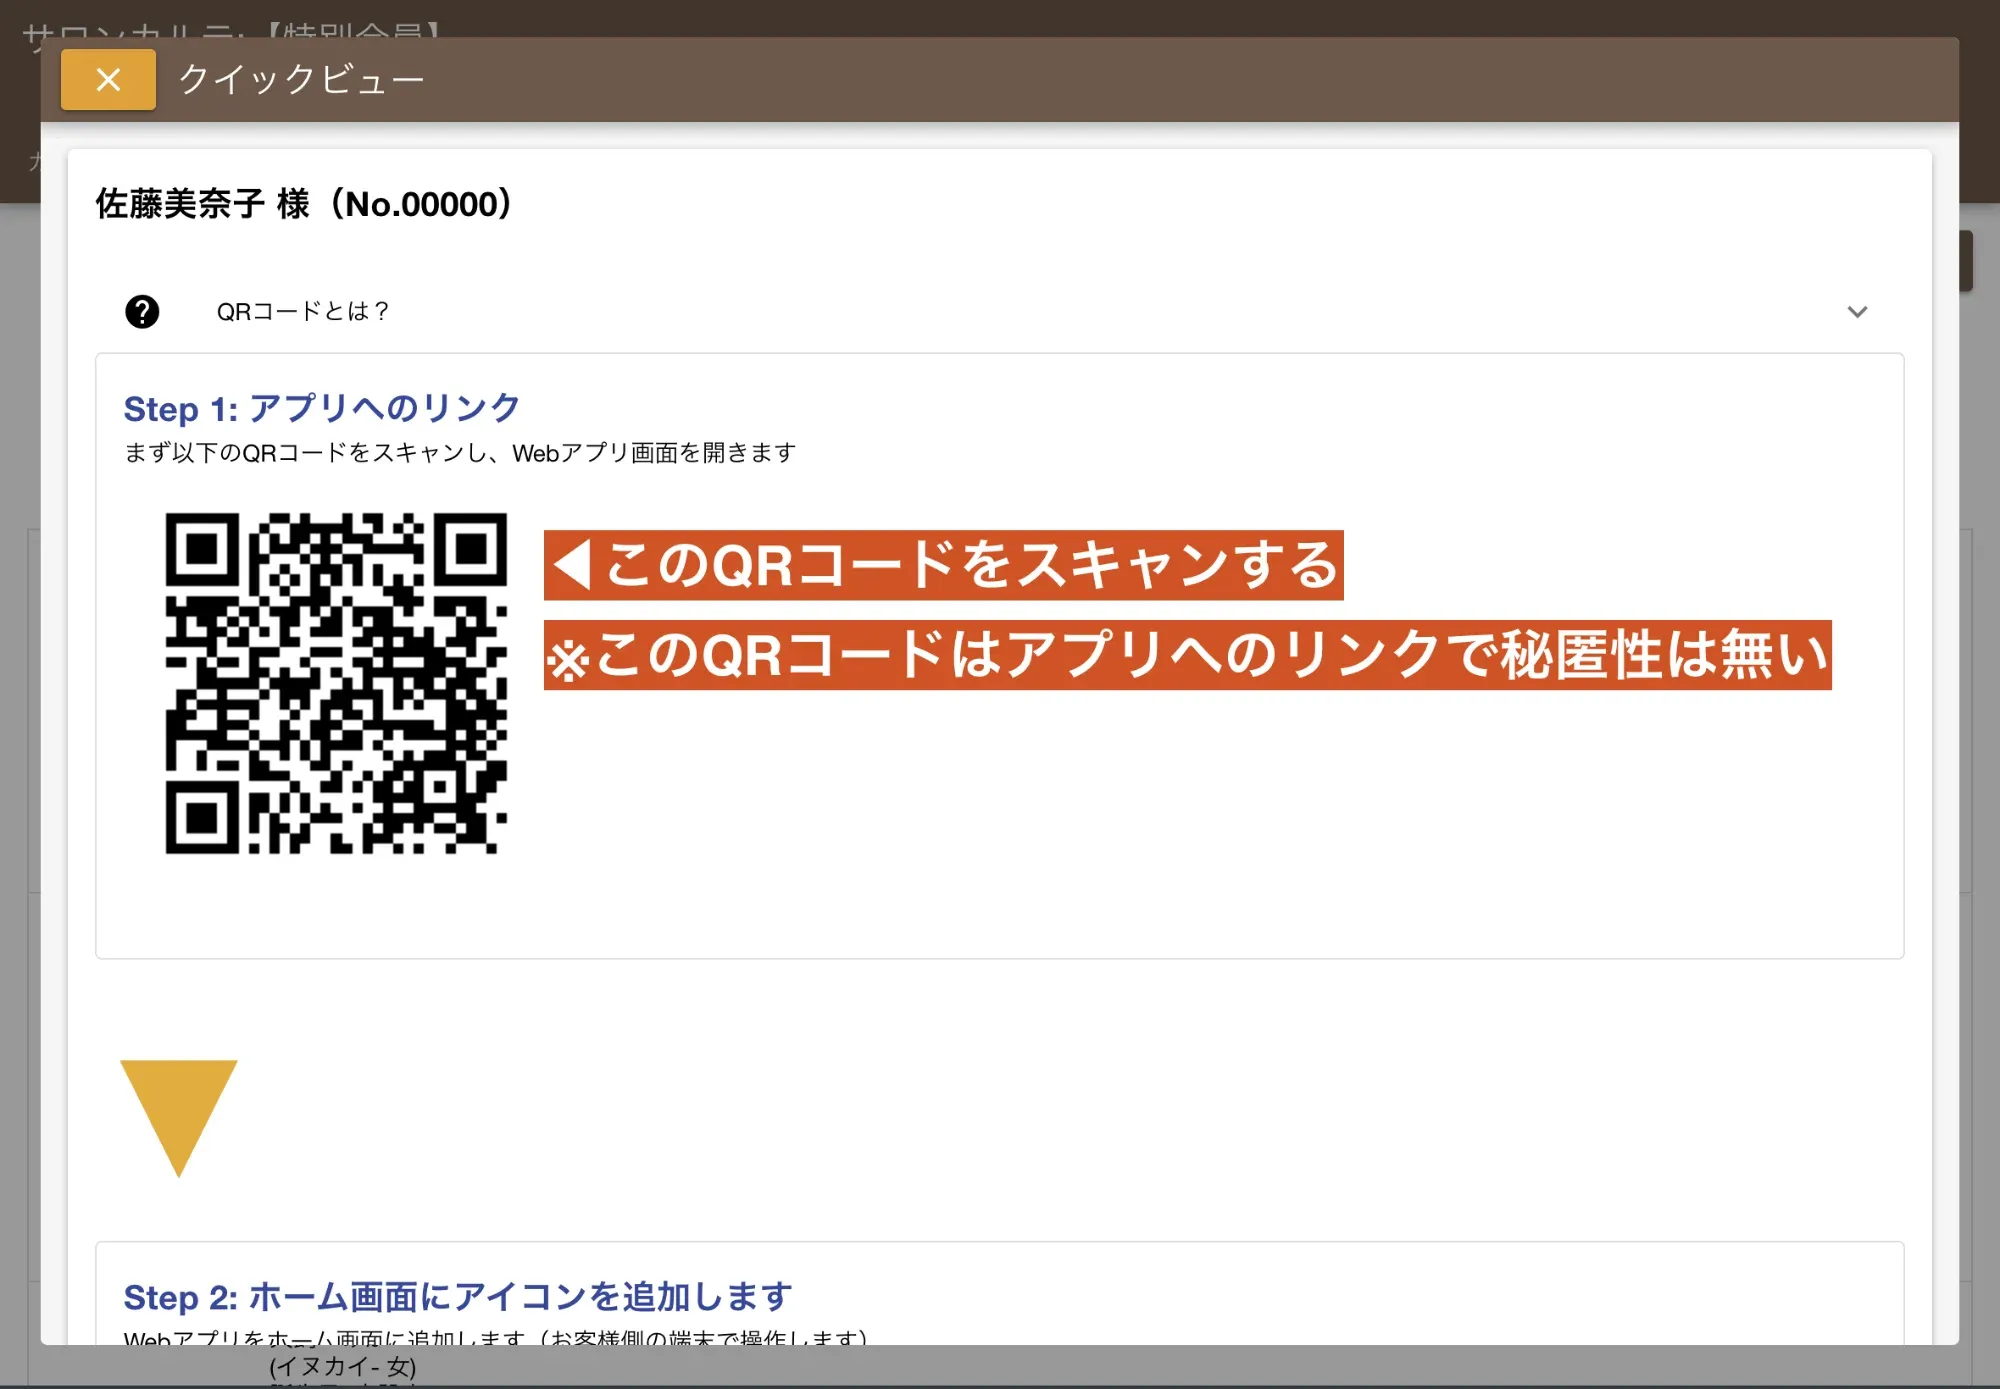
Task: Click the X icon inside the orange button
Action: coord(107,79)
